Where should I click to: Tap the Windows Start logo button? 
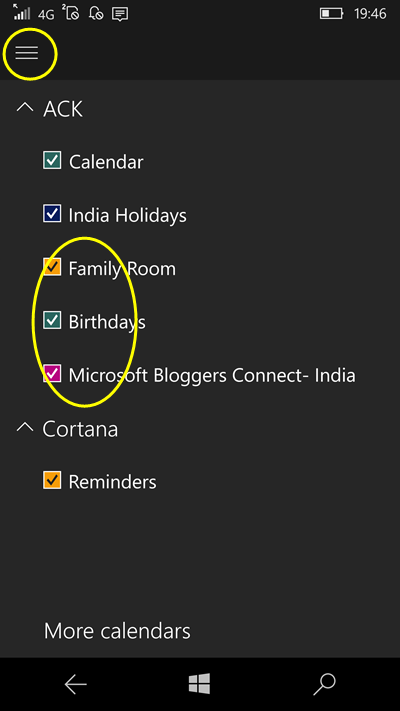[x=200, y=683]
